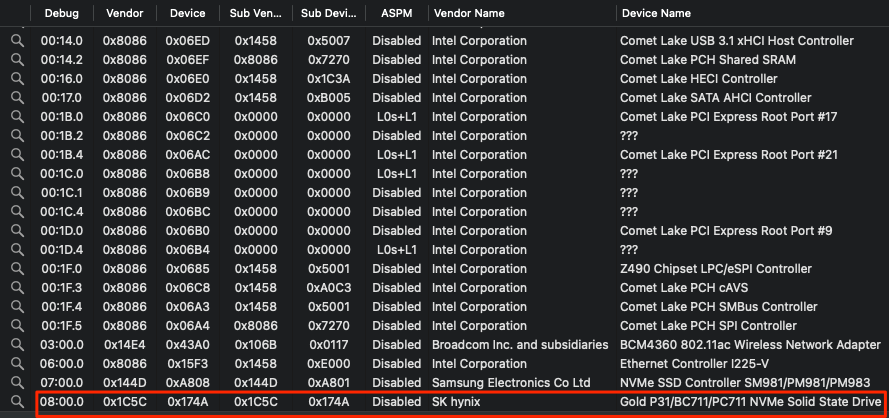Click magnifier icon for row 00:1D.4
Viewport: 889px width, 418px height.
(x=17, y=250)
